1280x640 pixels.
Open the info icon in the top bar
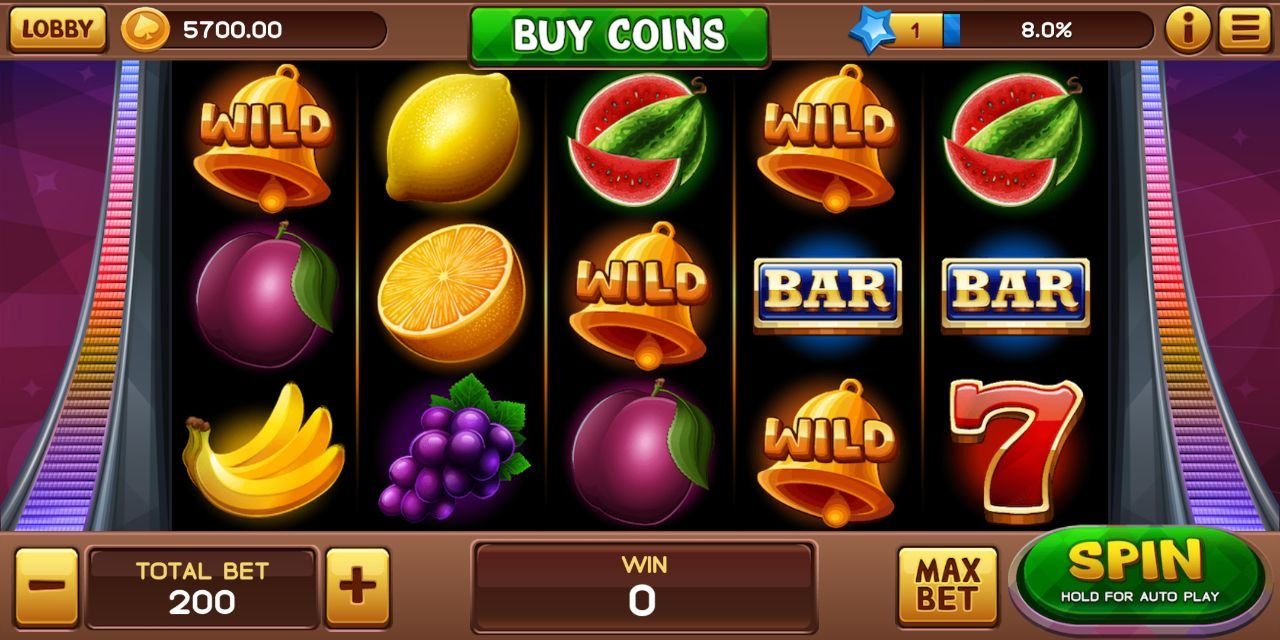tap(1188, 30)
